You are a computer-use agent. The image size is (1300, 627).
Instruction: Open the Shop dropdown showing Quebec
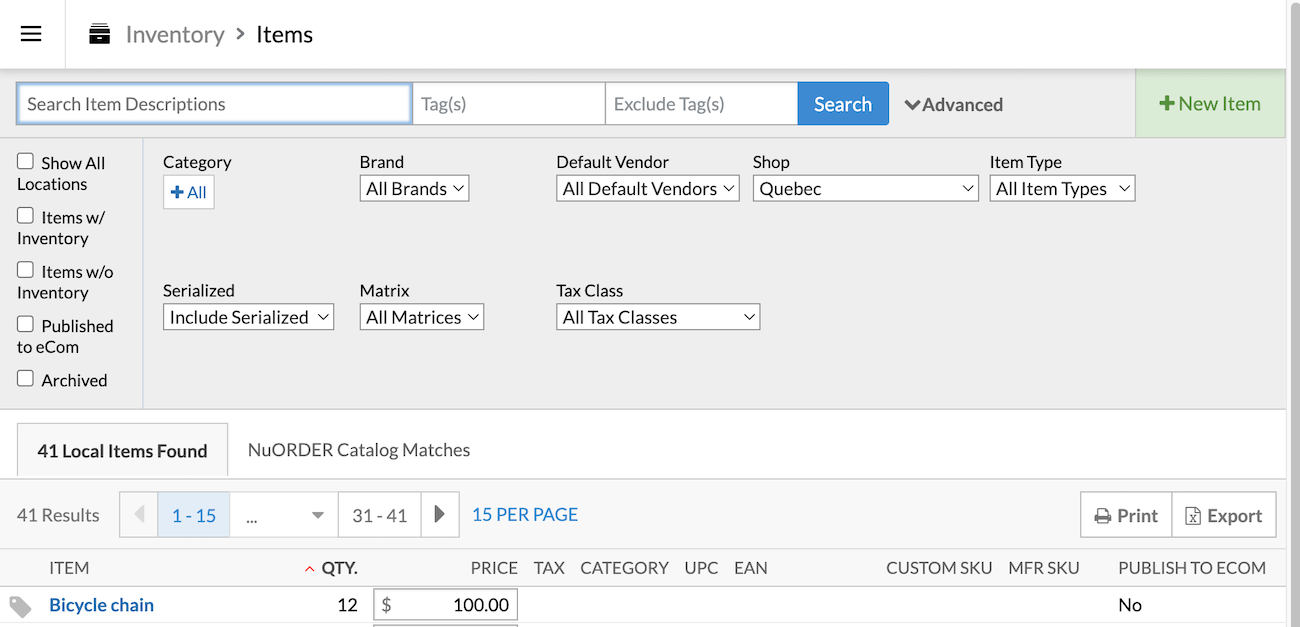coord(866,188)
